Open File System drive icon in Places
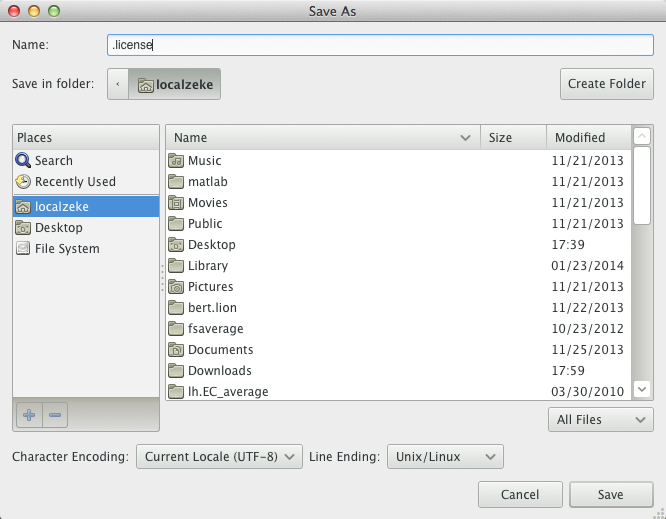The image size is (666, 519). 23,248
